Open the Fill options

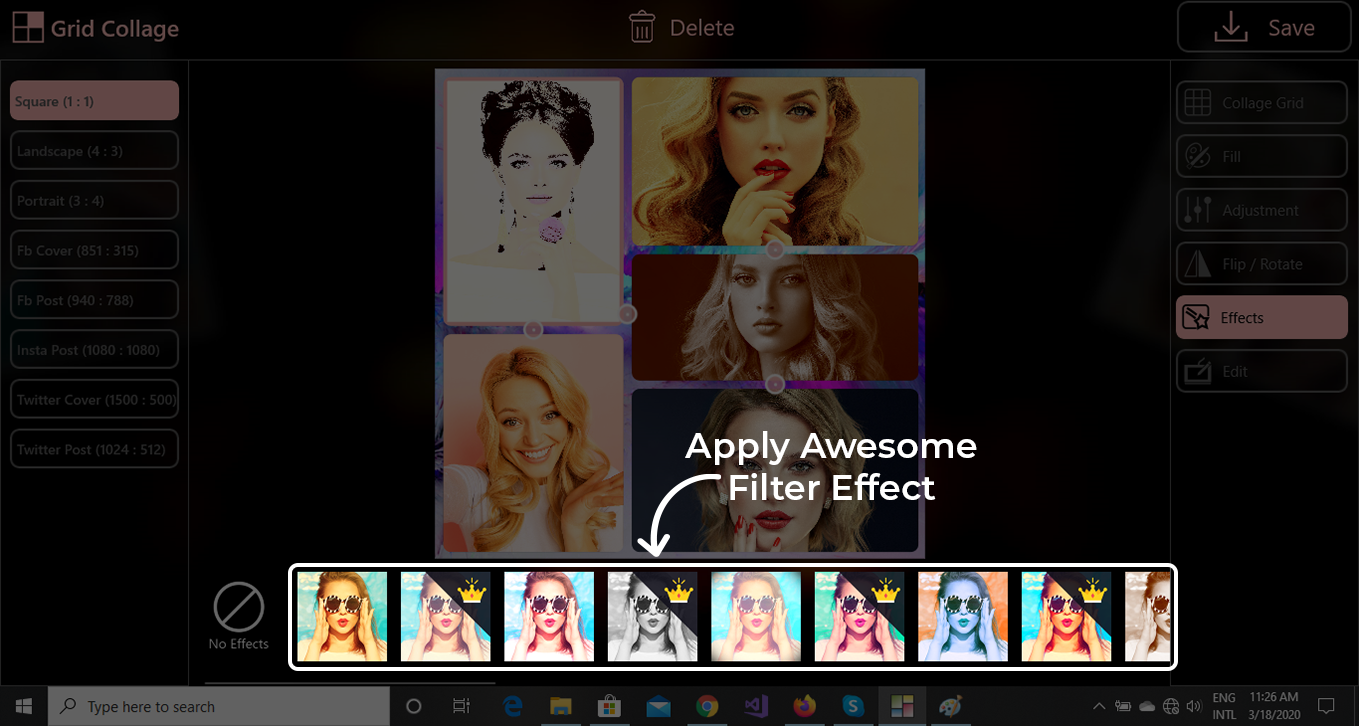[1262, 157]
